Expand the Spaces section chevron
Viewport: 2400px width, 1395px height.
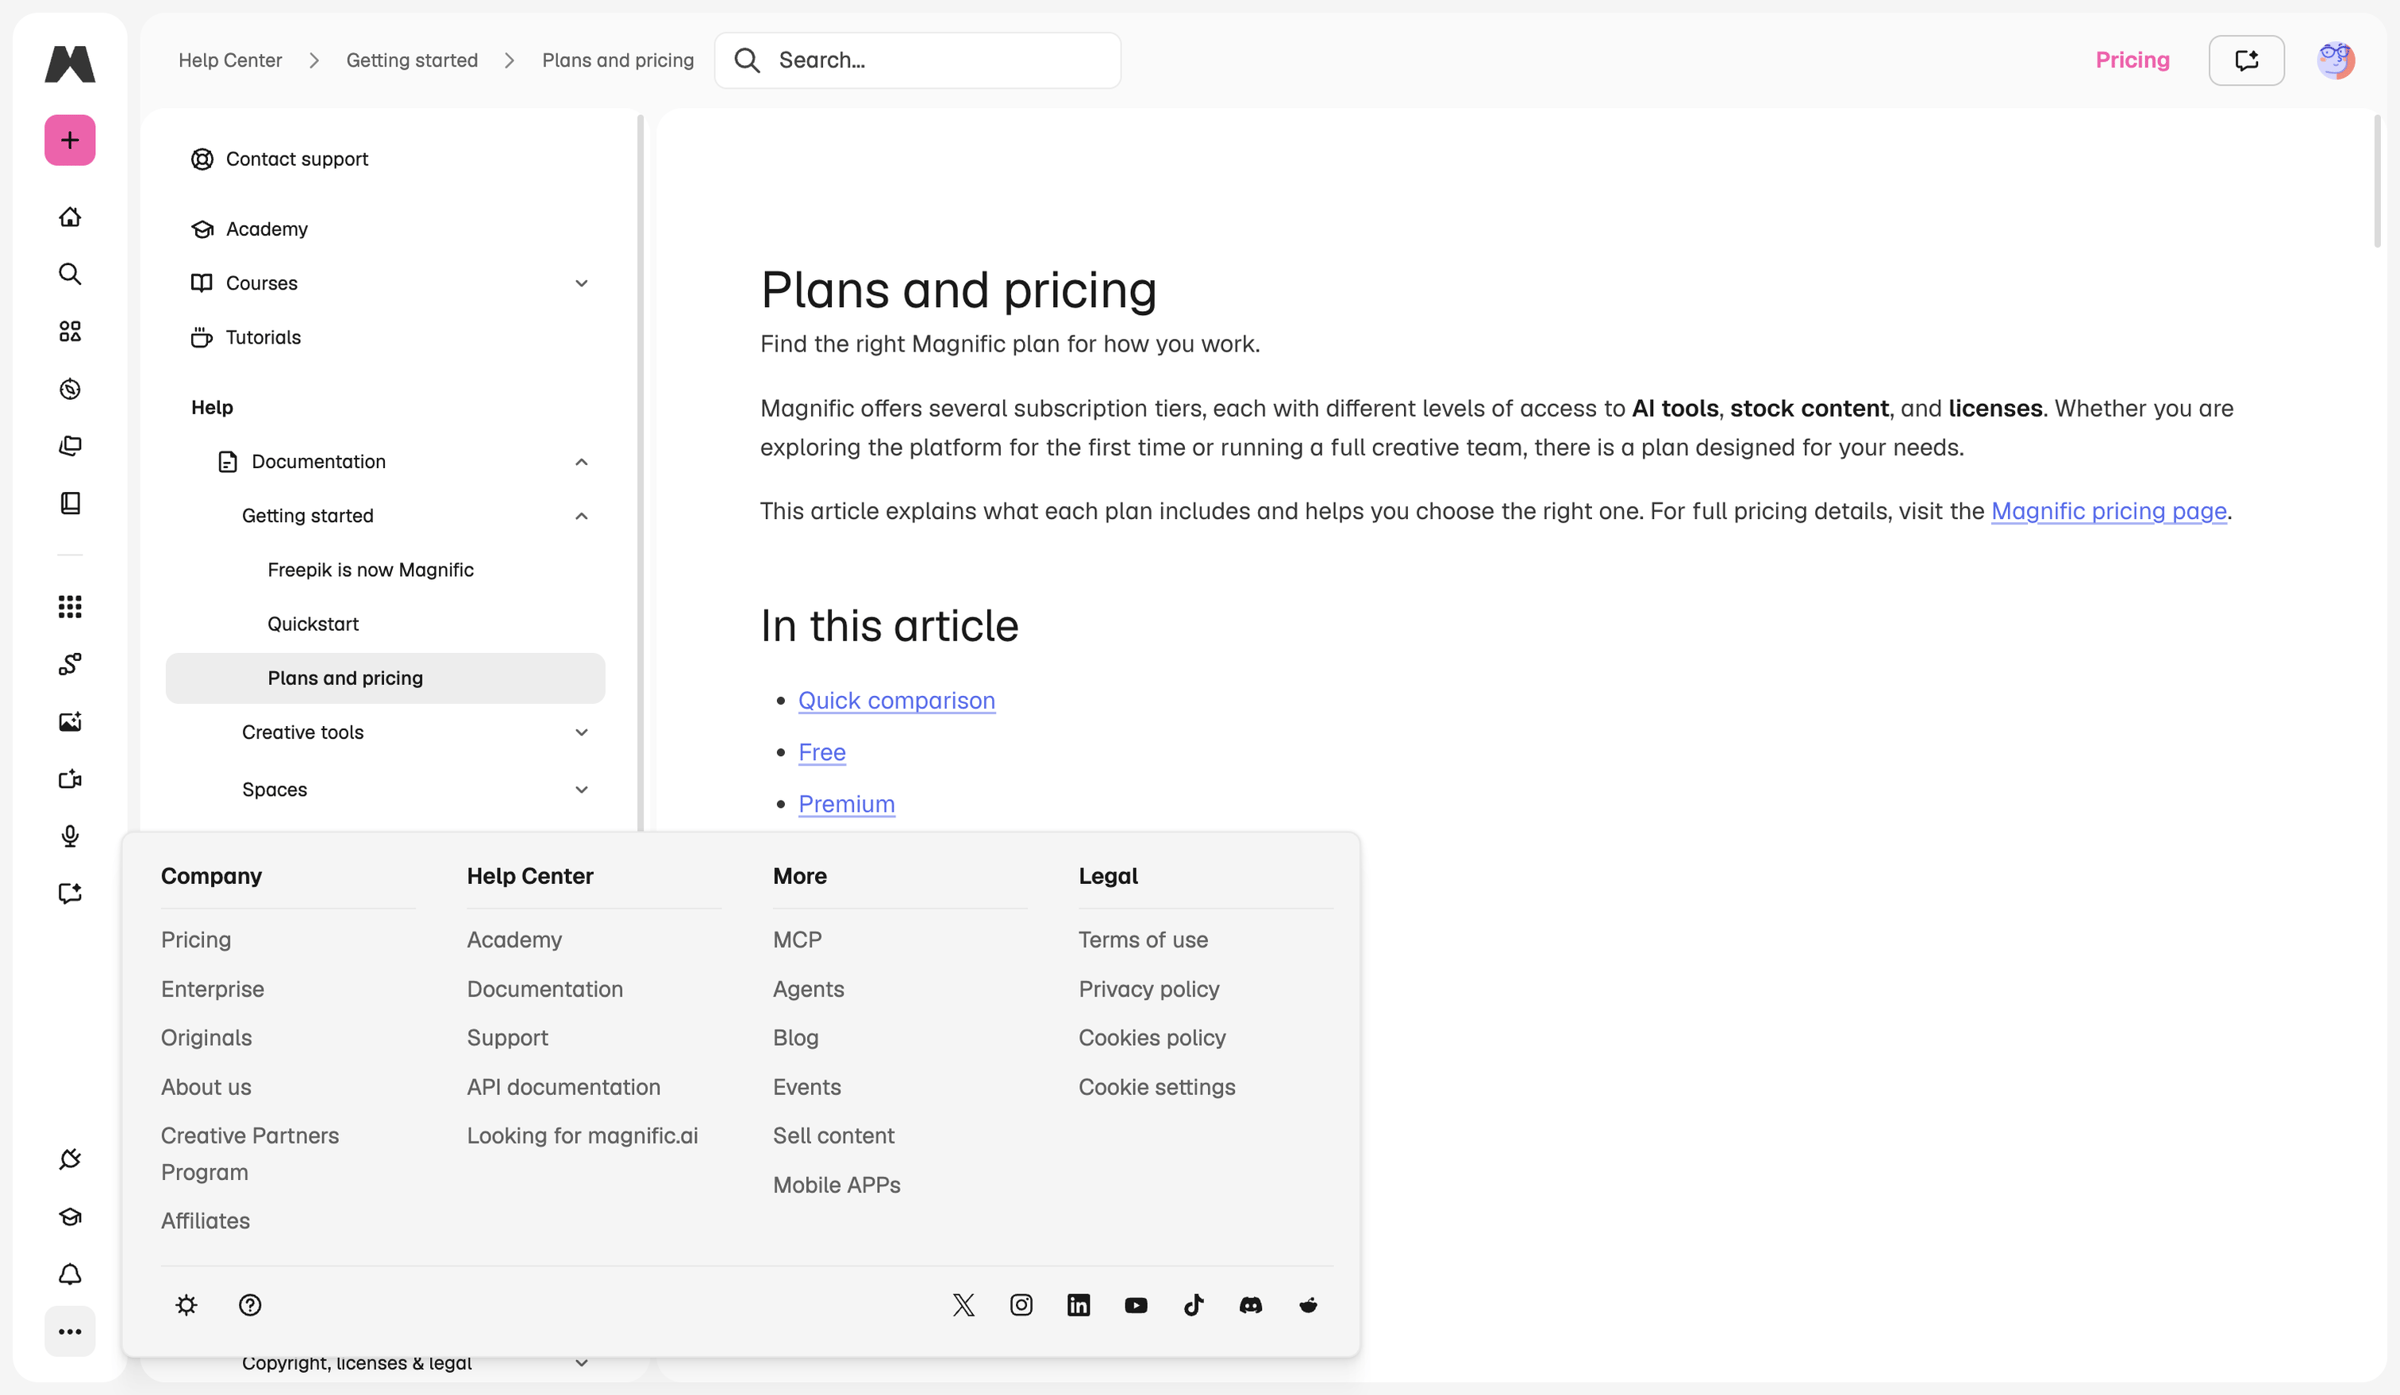(x=581, y=789)
